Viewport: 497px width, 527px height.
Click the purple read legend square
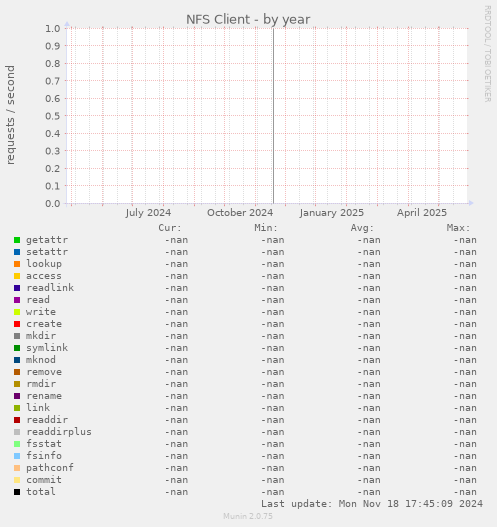17,300
